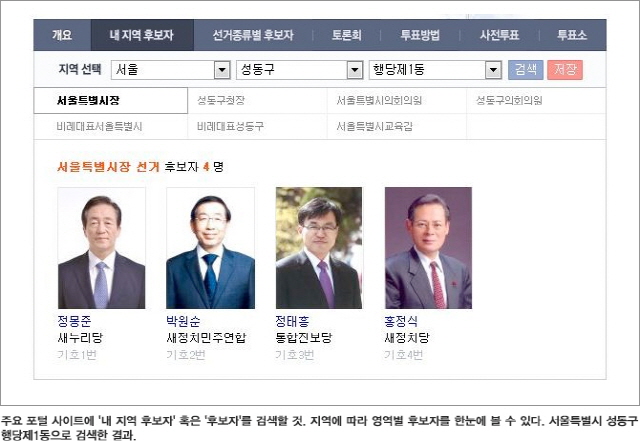Image resolution: width=640 pixels, height=441 pixels.
Task: Expand the 성동구 district dropdown
Action: pyautogui.click(x=300, y=70)
